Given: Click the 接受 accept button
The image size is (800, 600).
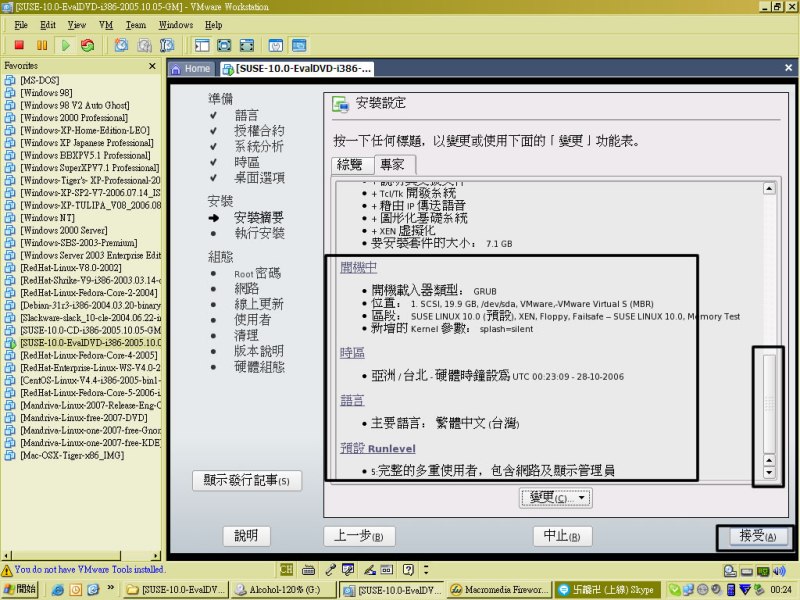Looking at the screenshot, I should pyautogui.click(x=758, y=536).
